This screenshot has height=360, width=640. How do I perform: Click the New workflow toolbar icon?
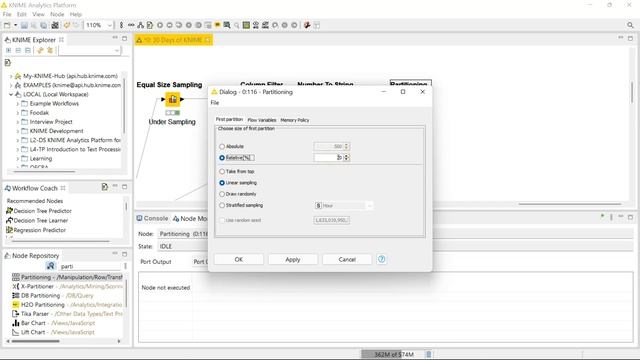[x=7, y=25]
